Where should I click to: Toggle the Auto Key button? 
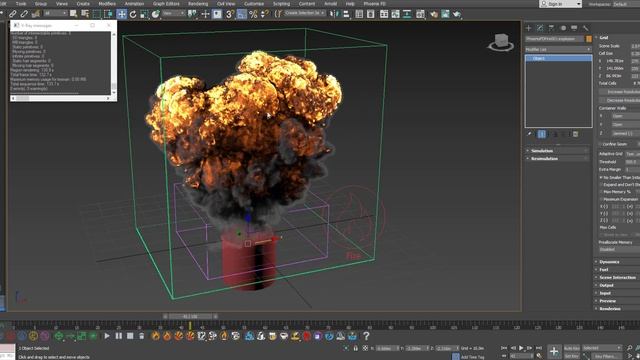(571, 348)
